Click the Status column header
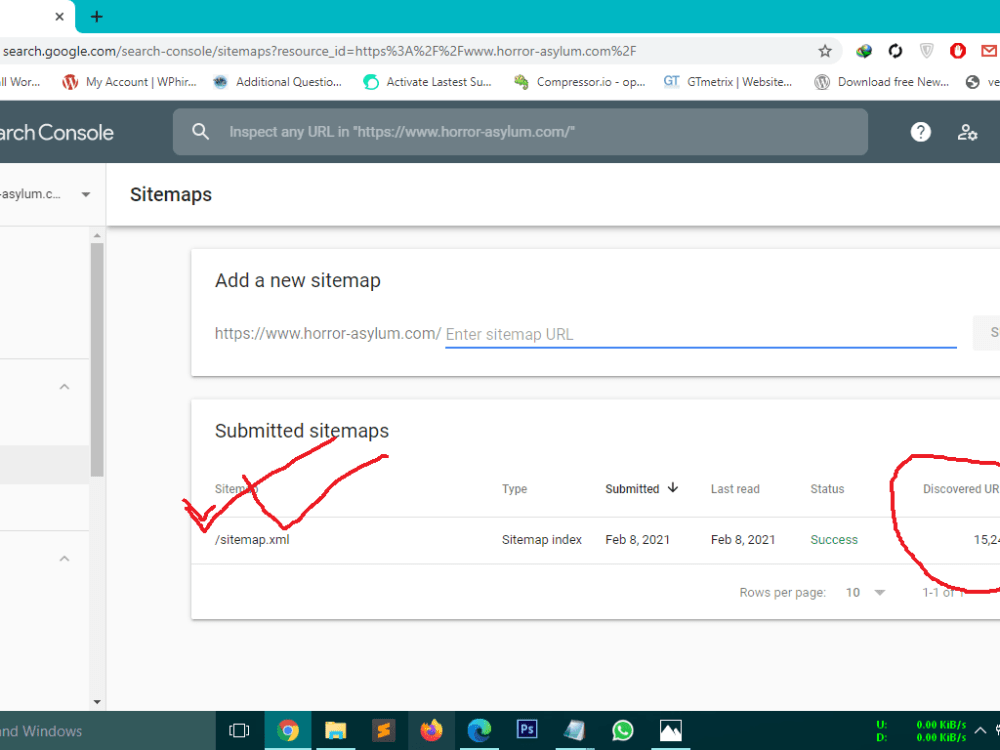 tap(827, 489)
